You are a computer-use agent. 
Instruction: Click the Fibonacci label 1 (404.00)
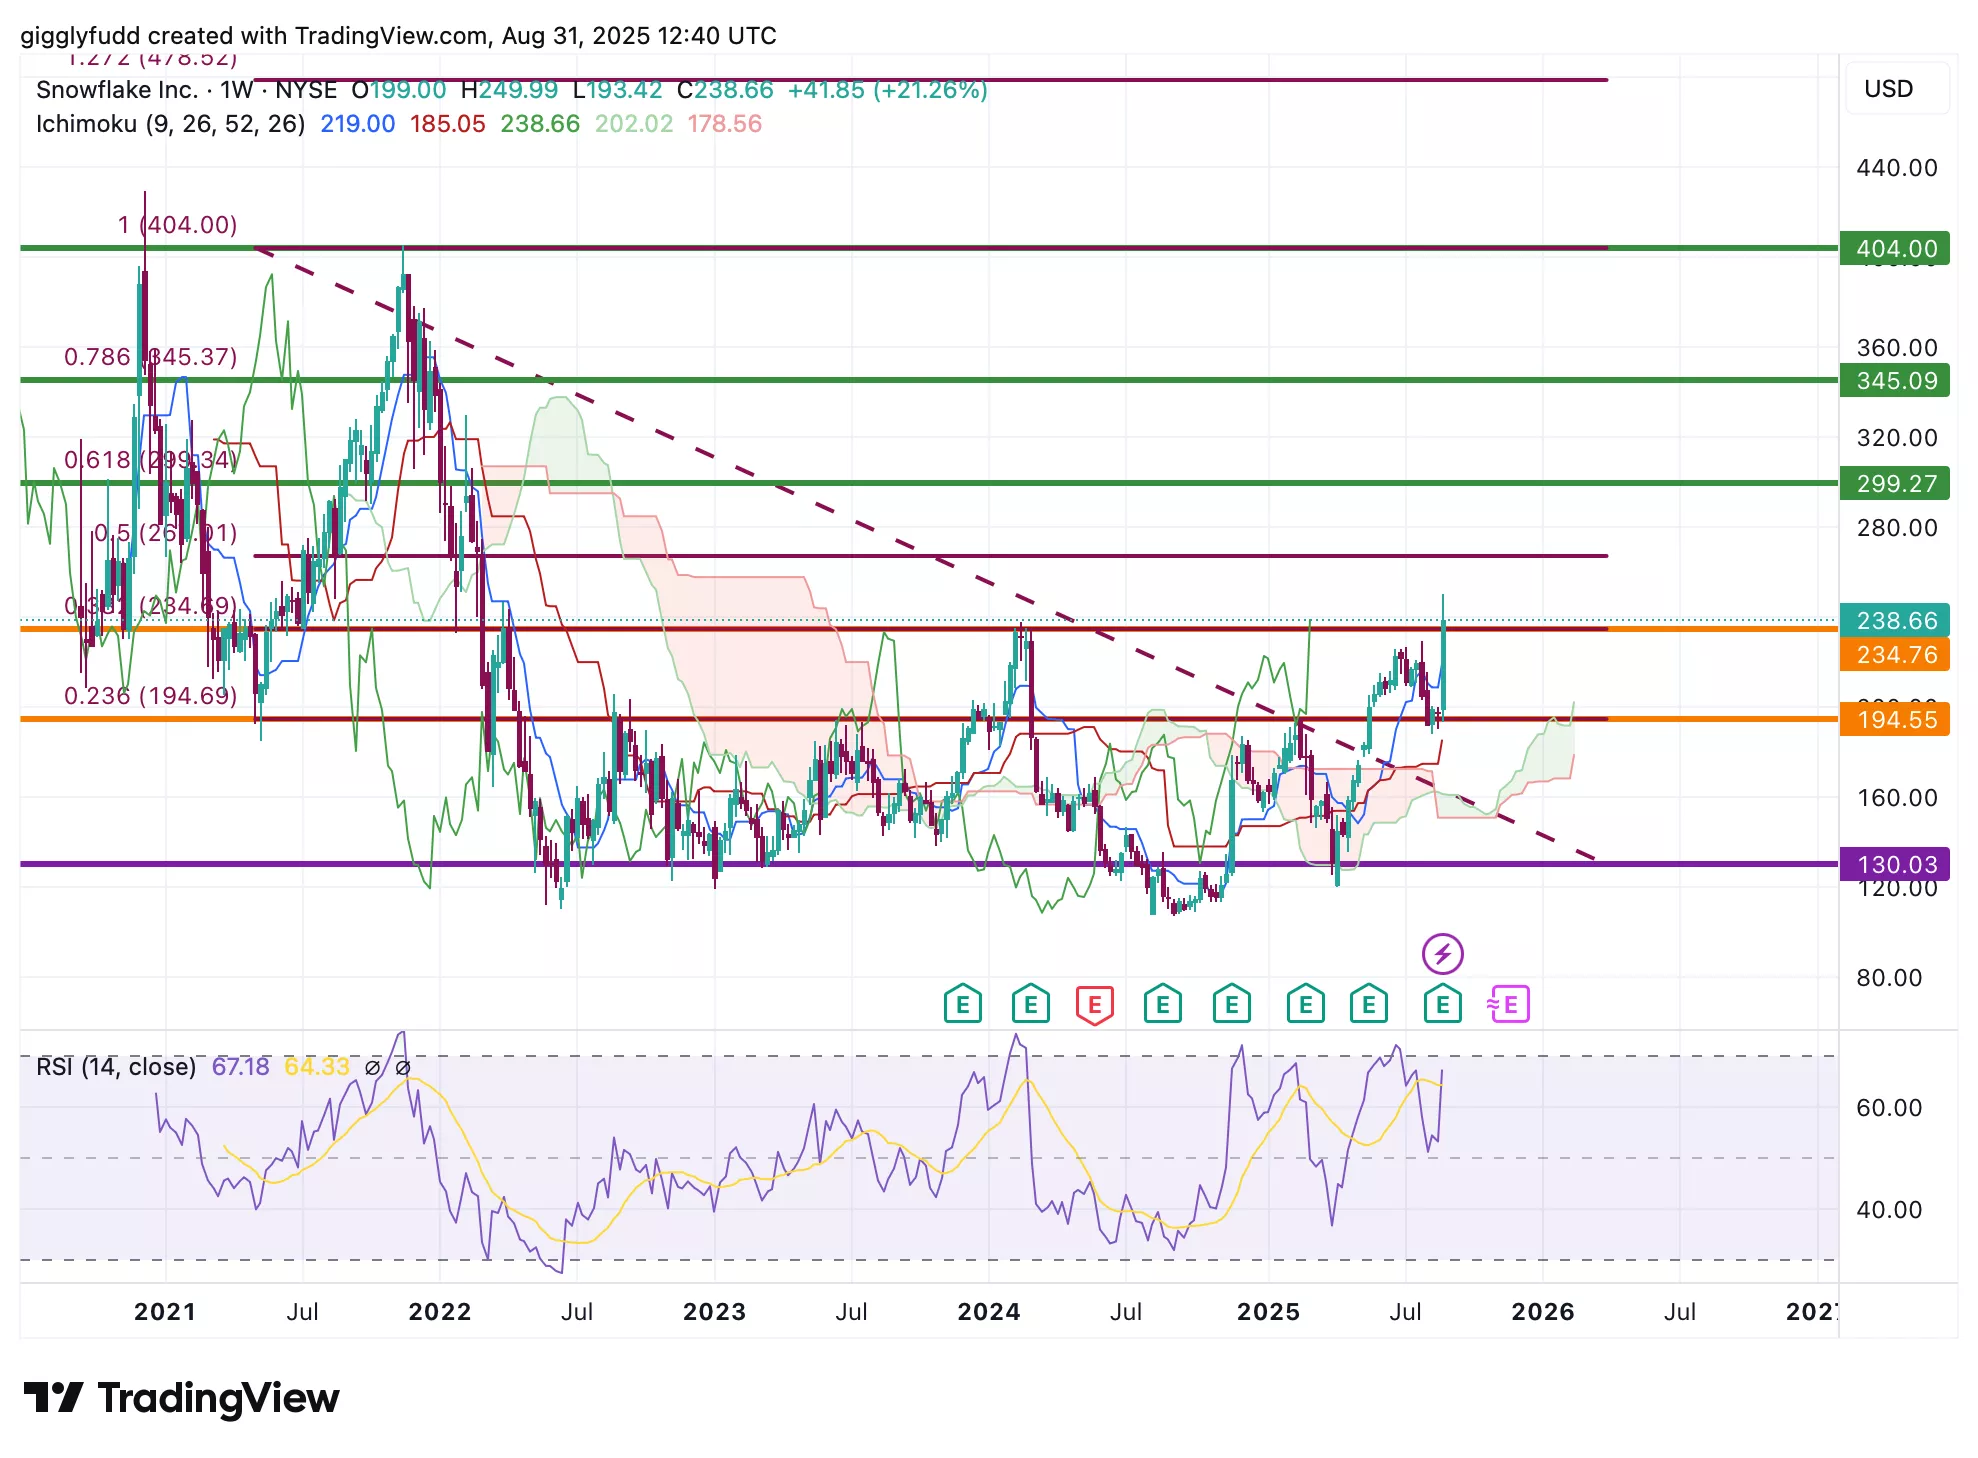point(177,225)
